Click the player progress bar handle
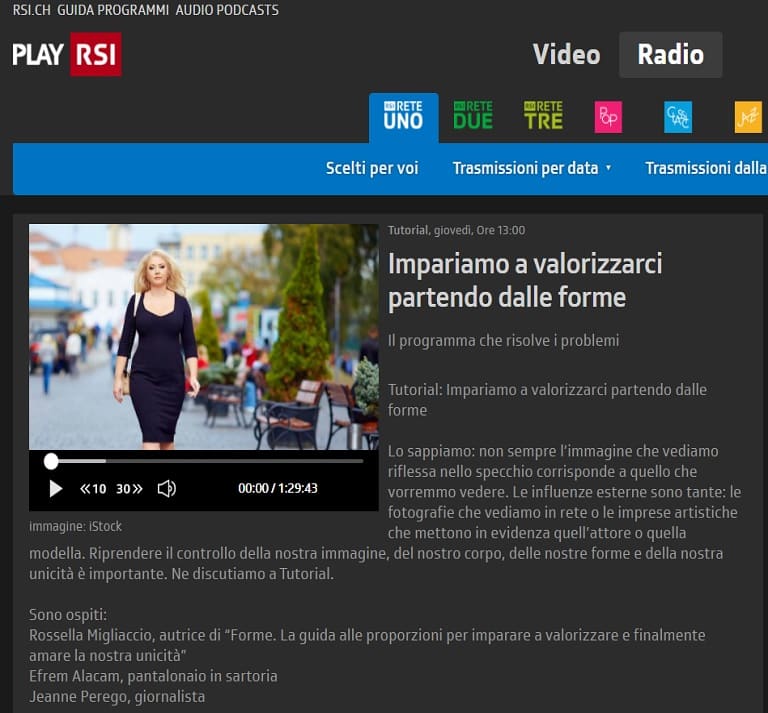This screenshot has height=713, width=768. [51, 461]
